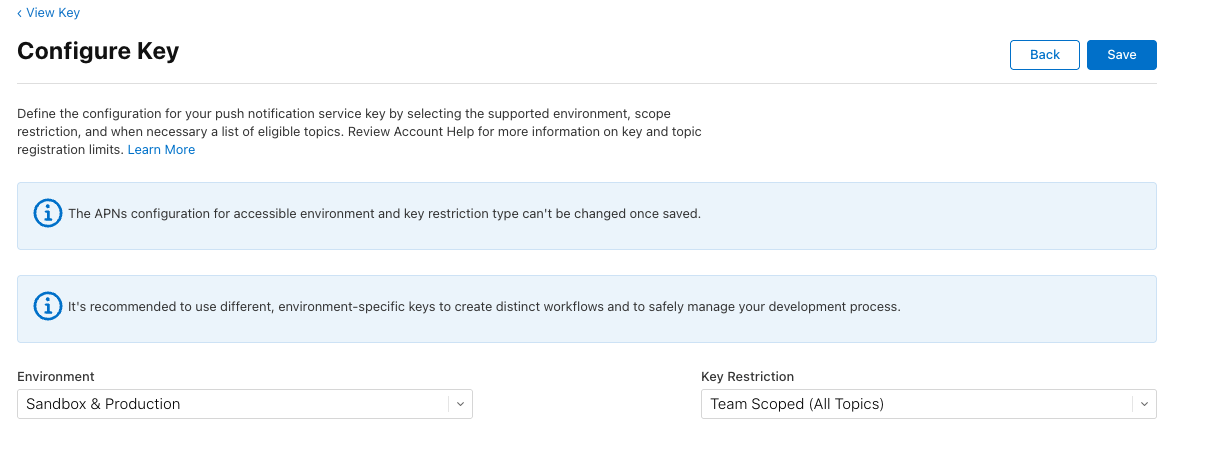Click the Key Restriction field label
The height and width of the screenshot is (474, 1226).
click(747, 377)
